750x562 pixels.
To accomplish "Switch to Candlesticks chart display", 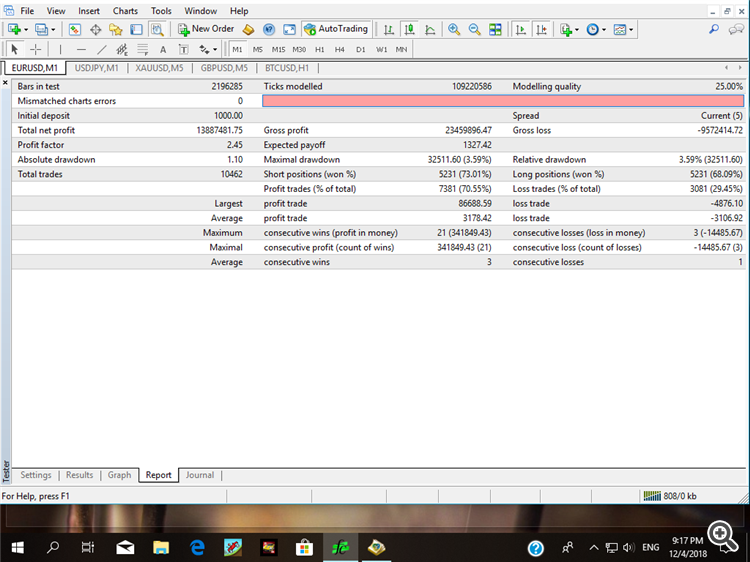I will coord(409,30).
